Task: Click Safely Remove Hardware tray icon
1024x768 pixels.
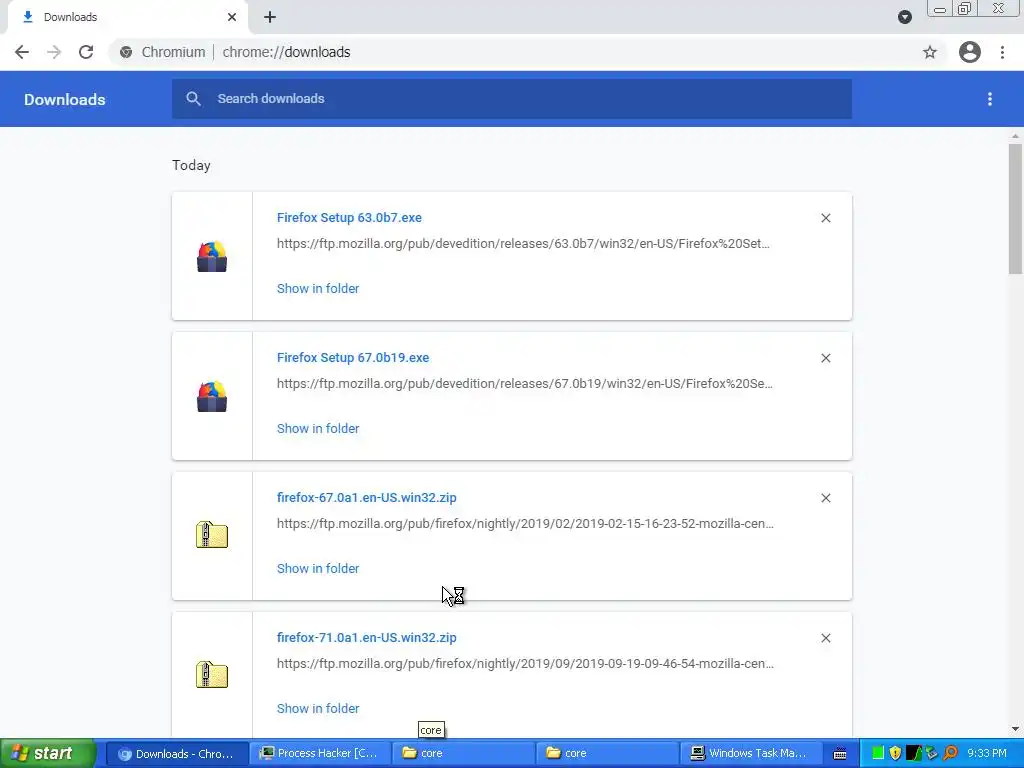Action: [932, 753]
